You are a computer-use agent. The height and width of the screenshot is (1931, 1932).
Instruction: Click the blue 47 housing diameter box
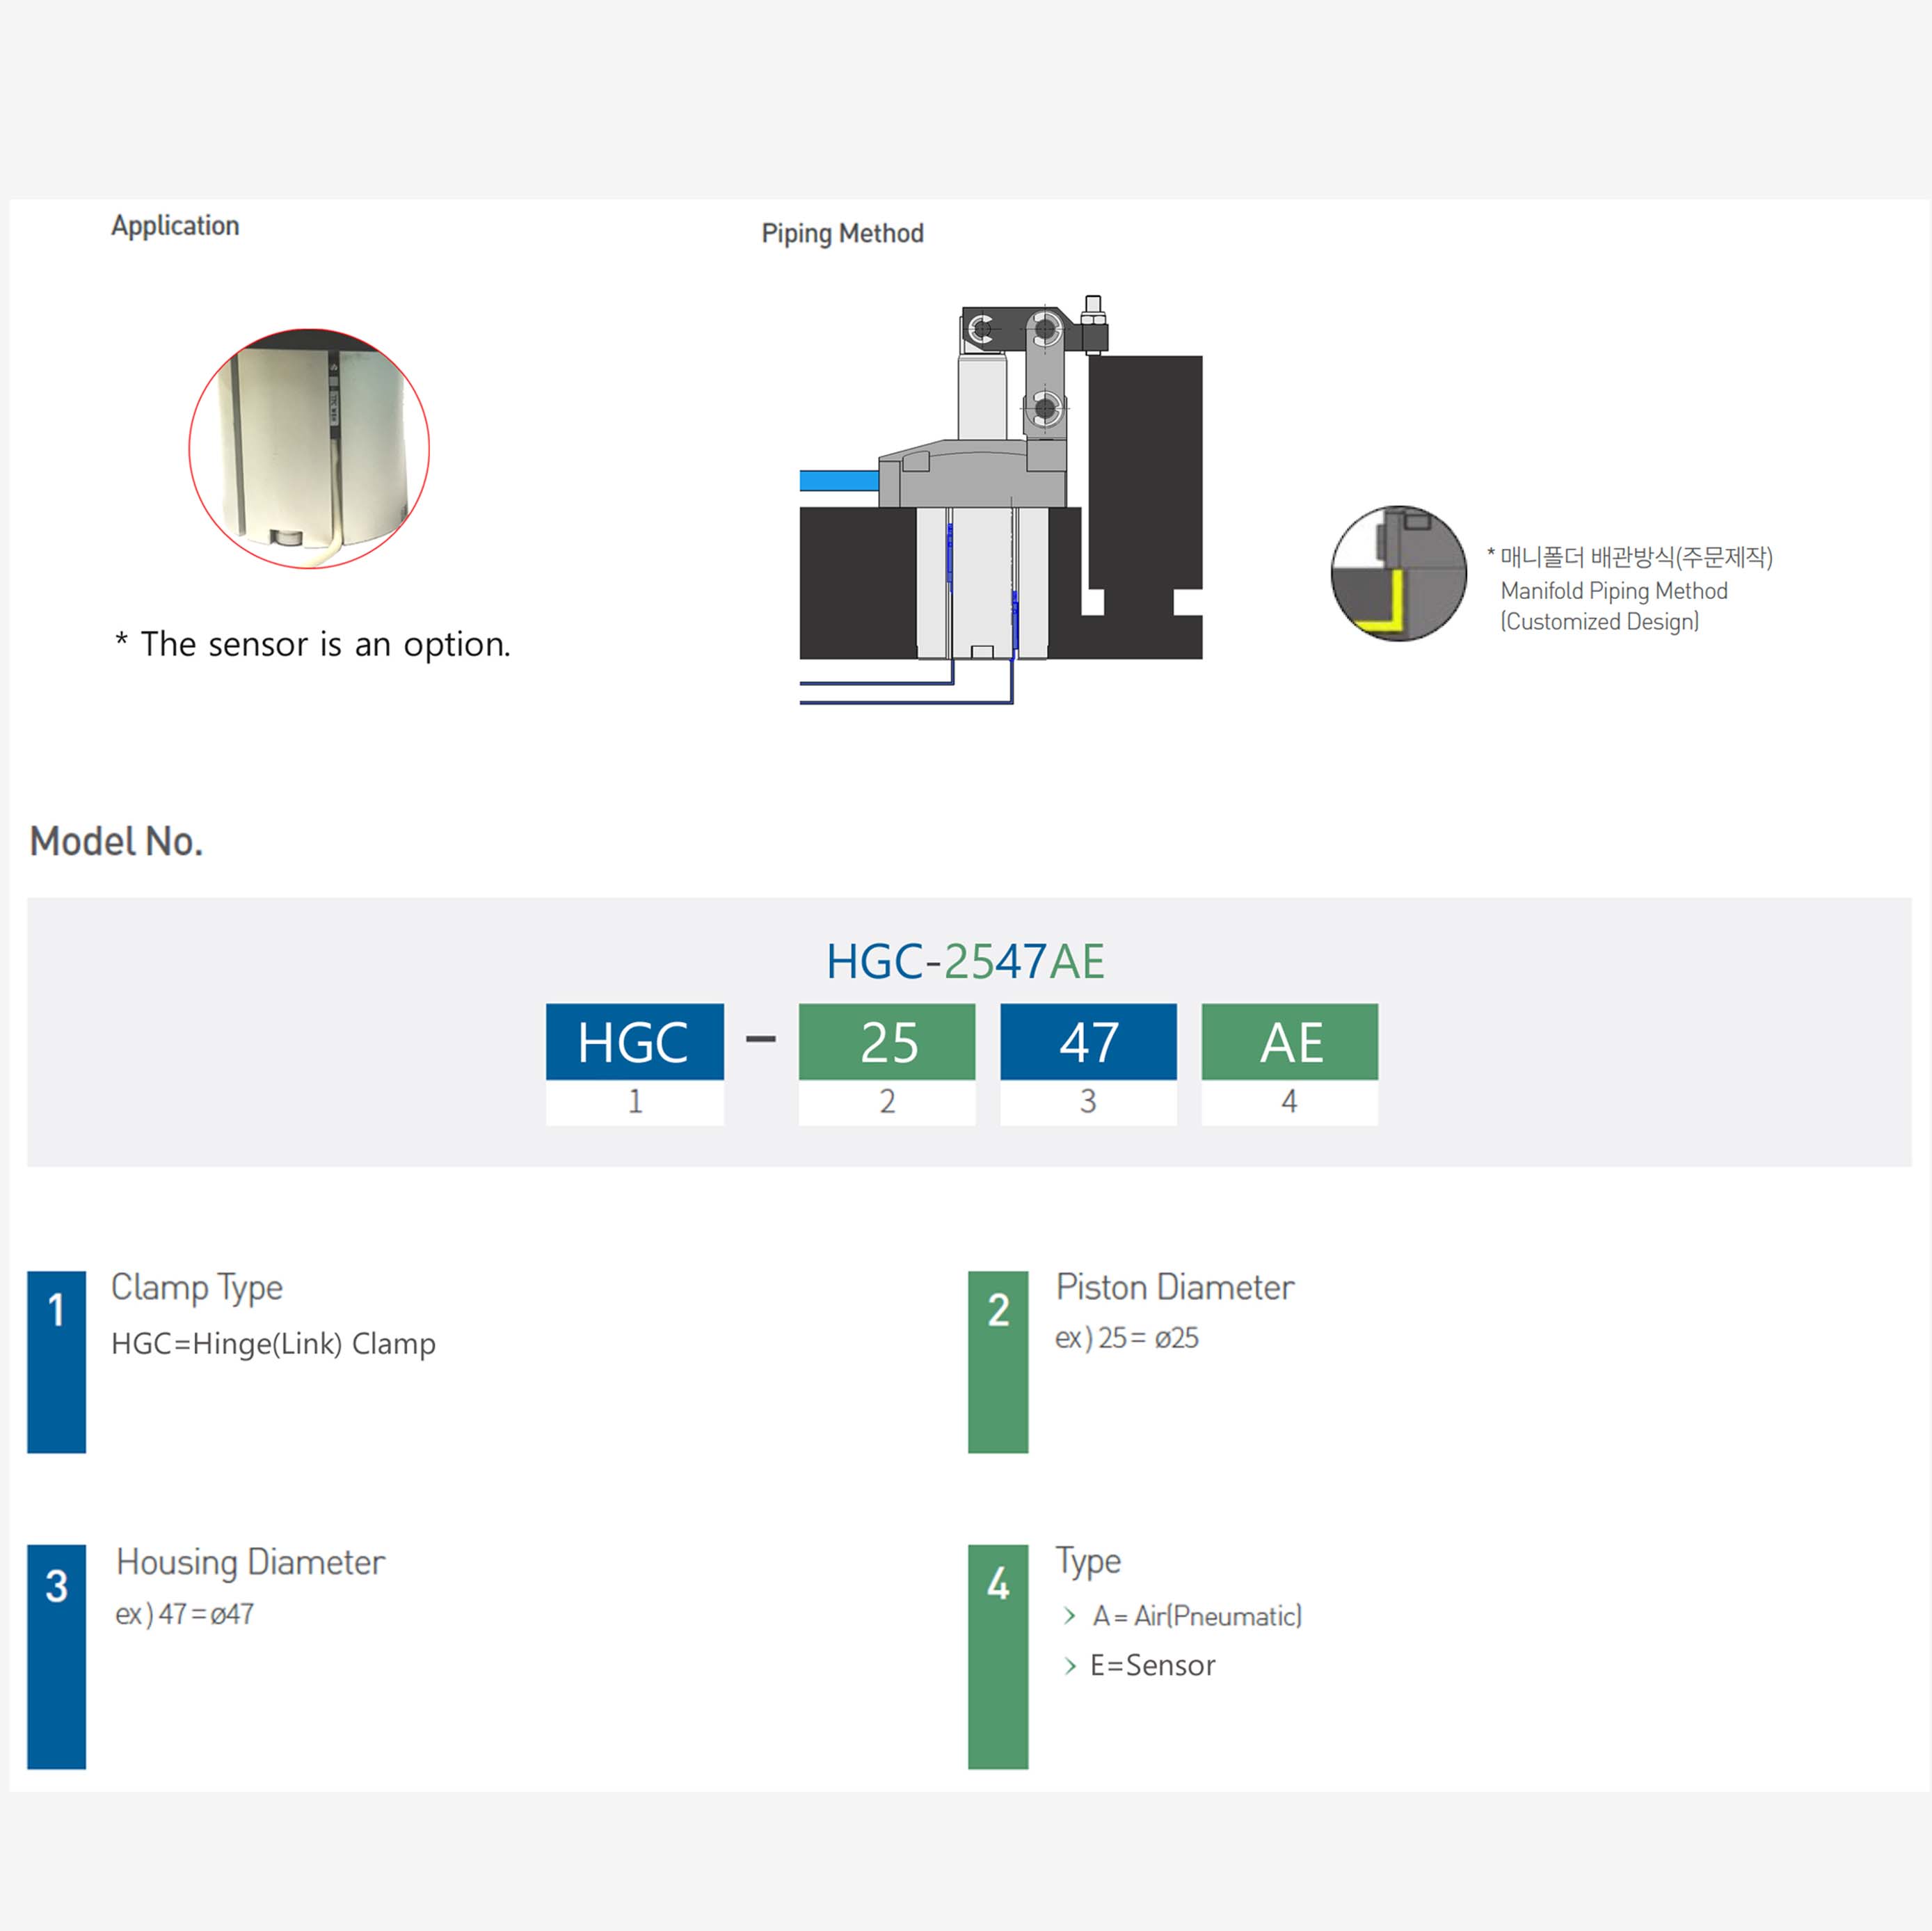coord(1088,1041)
